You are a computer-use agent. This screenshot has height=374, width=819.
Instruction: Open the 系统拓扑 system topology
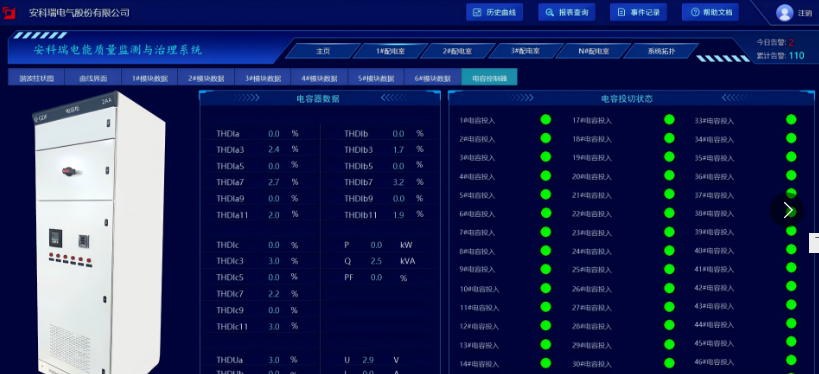click(x=661, y=51)
